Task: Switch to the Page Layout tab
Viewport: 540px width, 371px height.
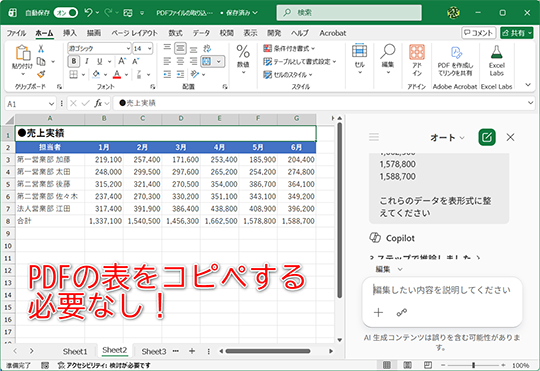Action: 134,33
